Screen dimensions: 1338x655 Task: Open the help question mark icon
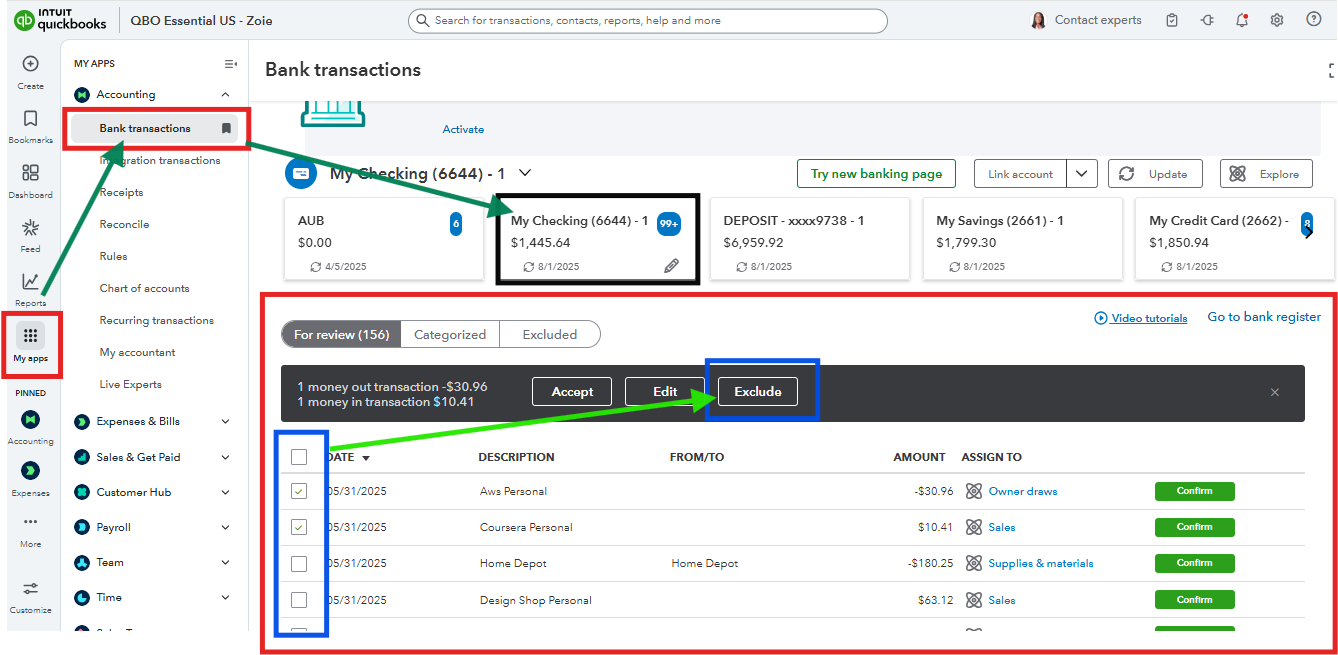tap(1314, 20)
